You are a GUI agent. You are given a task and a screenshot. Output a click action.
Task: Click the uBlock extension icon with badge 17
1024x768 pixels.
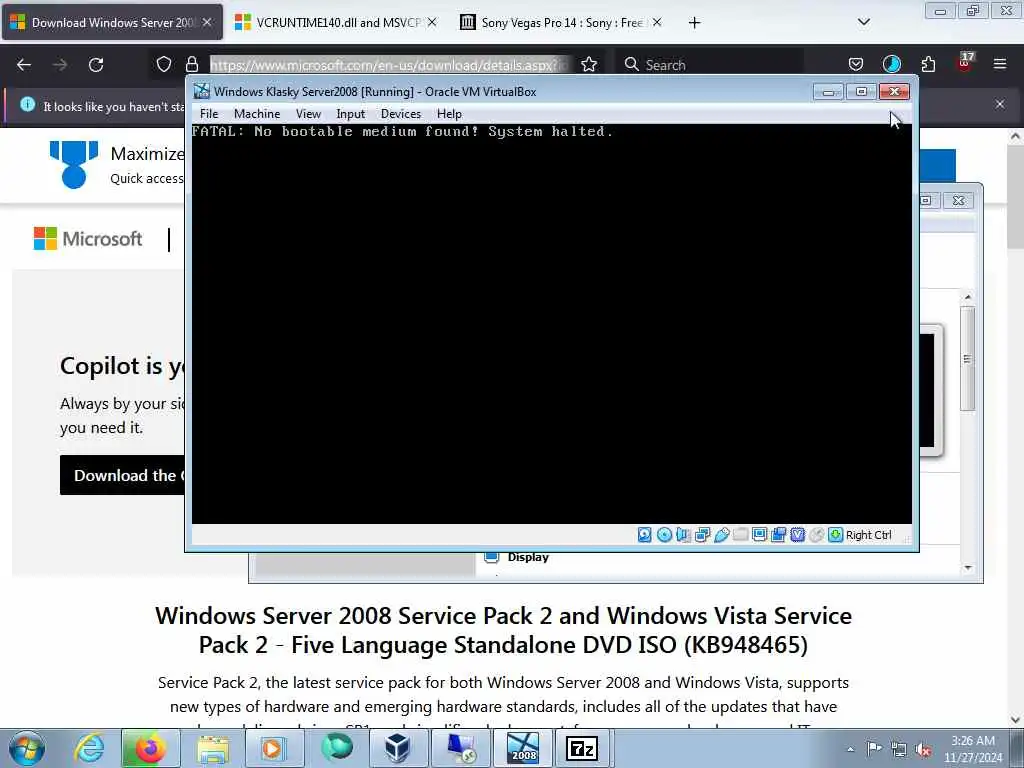(x=965, y=63)
